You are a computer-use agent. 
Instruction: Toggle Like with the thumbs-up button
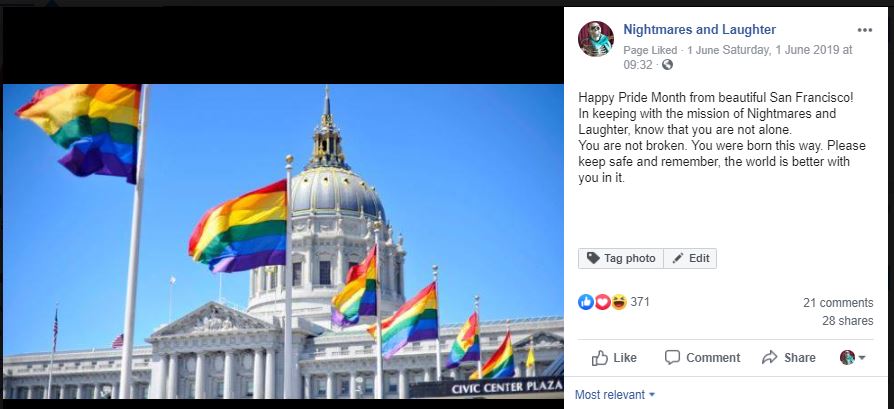pos(614,358)
